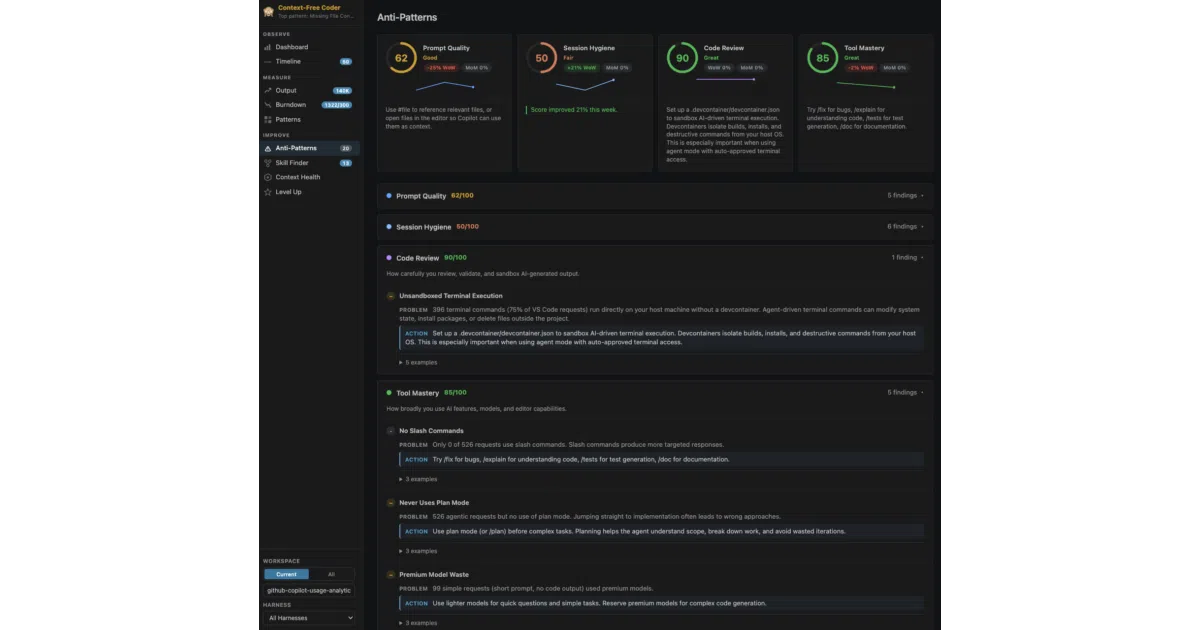
Task: Click the Skill Finder count badge 13
Action: [346, 162]
